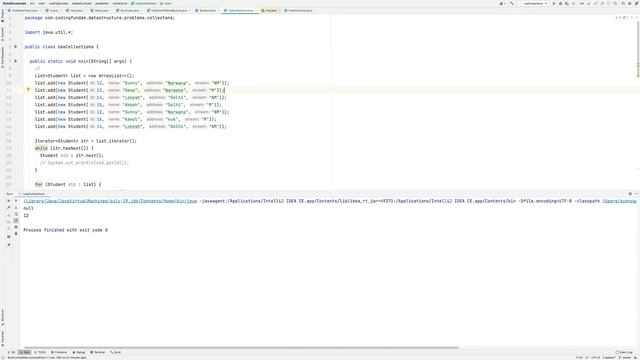
Task: Click the inspection warnings widget in editor corner
Action: (621, 18)
